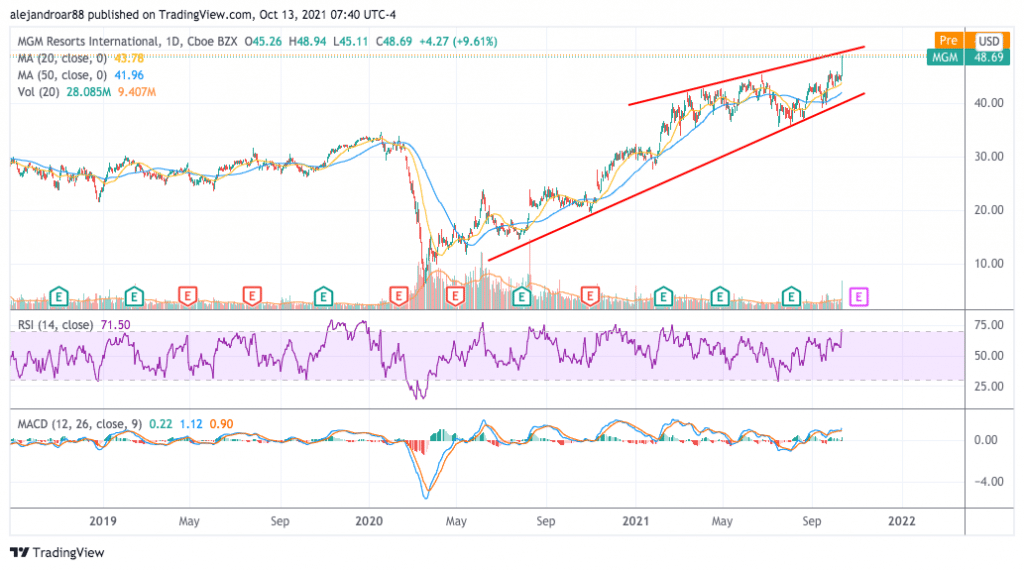Click the MACD line value 1.12

click(191, 424)
